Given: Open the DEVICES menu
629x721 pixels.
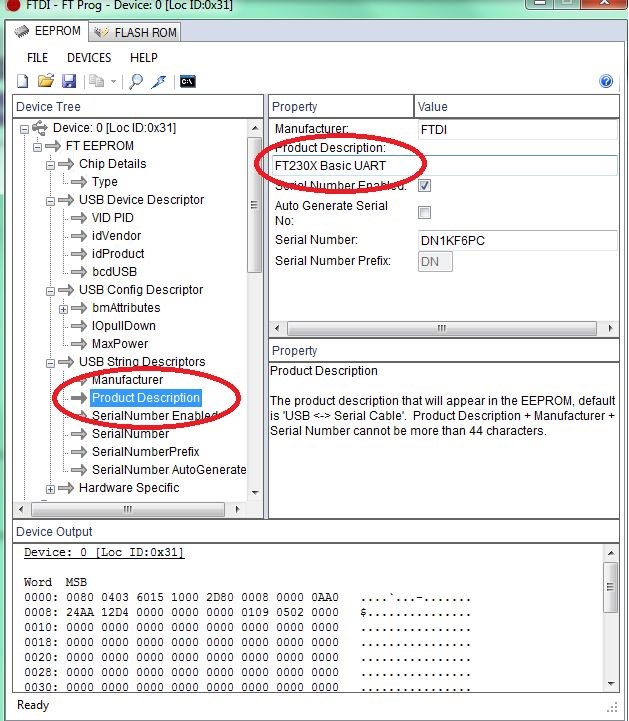Looking at the screenshot, I should (89, 57).
